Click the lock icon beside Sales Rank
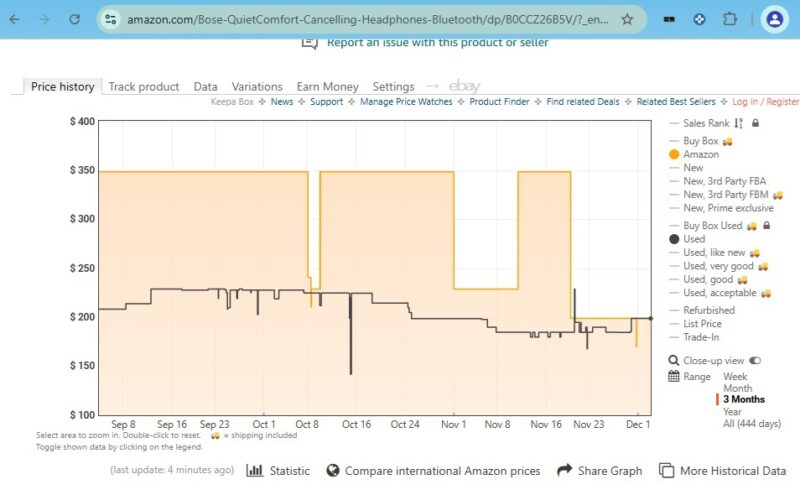 click(756, 123)
